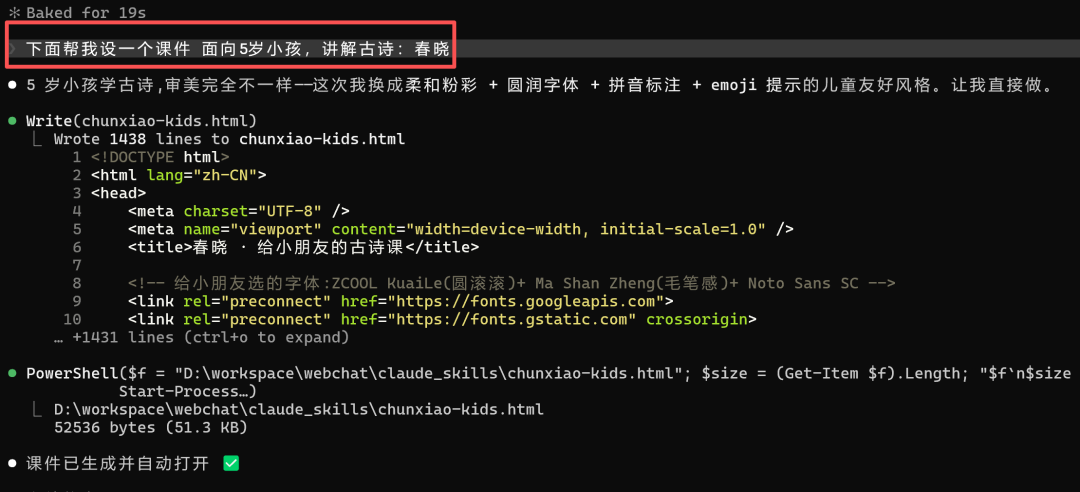Click line number 1 in code preview
This screenshot has width=1080, height=492.
tap(76, 157)
